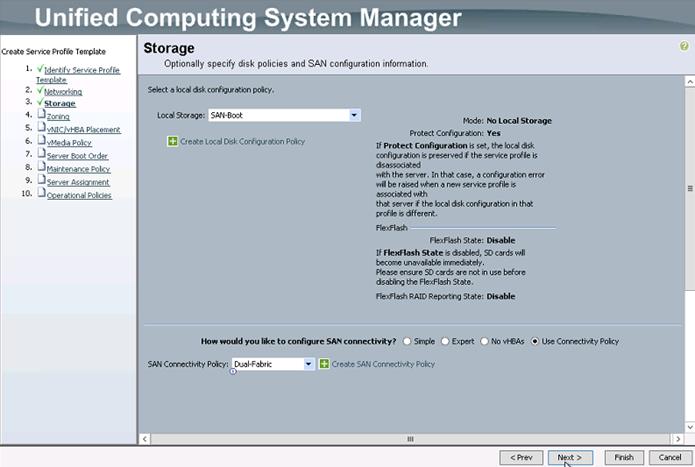Click the 'FlexFlash State: Disable' text
The image size is (695, 467).
tap(472, 240)
